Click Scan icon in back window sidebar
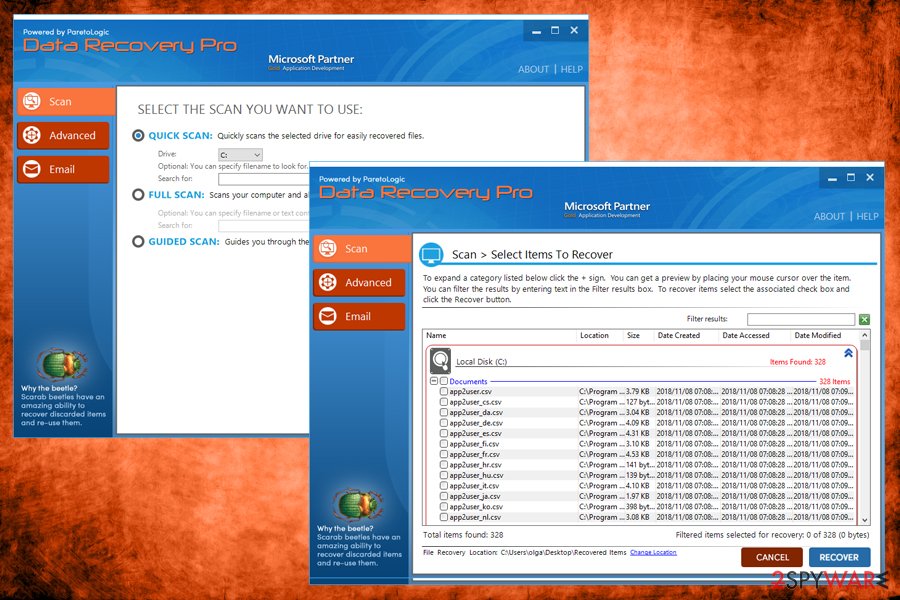Viewport: 900px width, 600px height. 32,102
